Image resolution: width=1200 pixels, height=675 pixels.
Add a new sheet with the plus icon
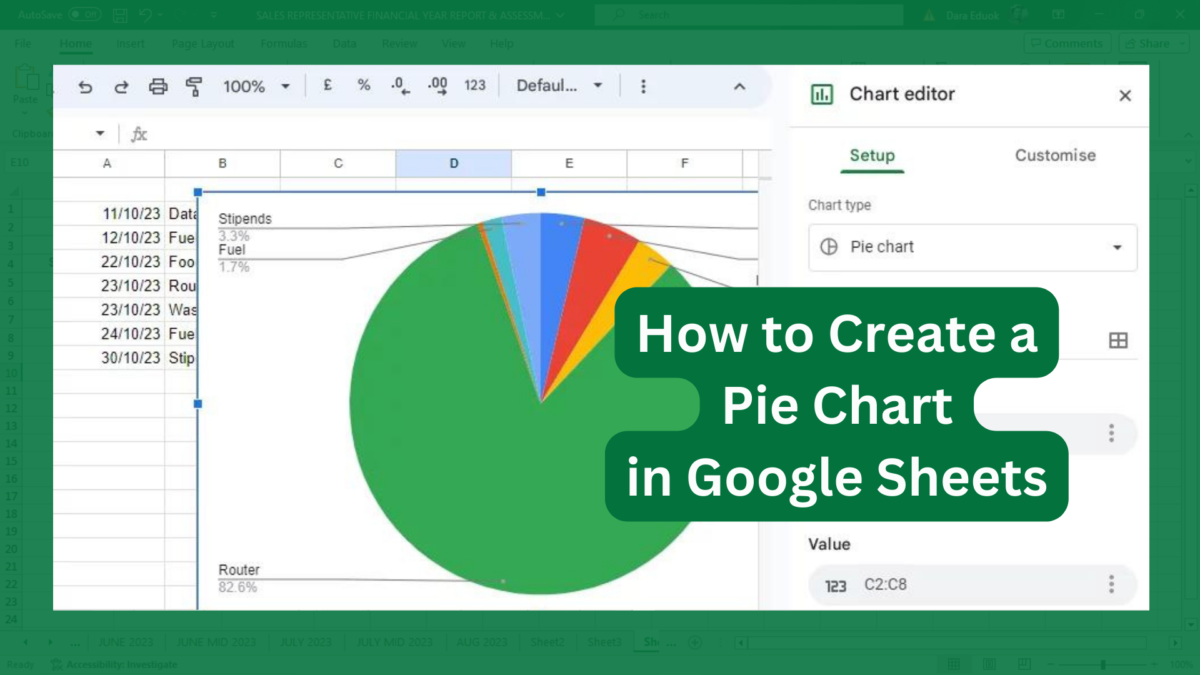tap(696, 642)
